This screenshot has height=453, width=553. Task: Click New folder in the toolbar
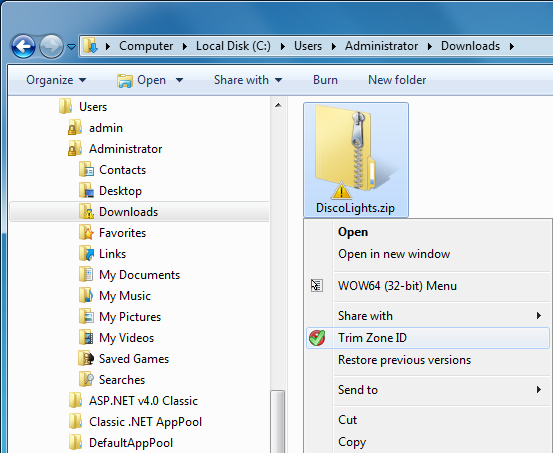397,80
